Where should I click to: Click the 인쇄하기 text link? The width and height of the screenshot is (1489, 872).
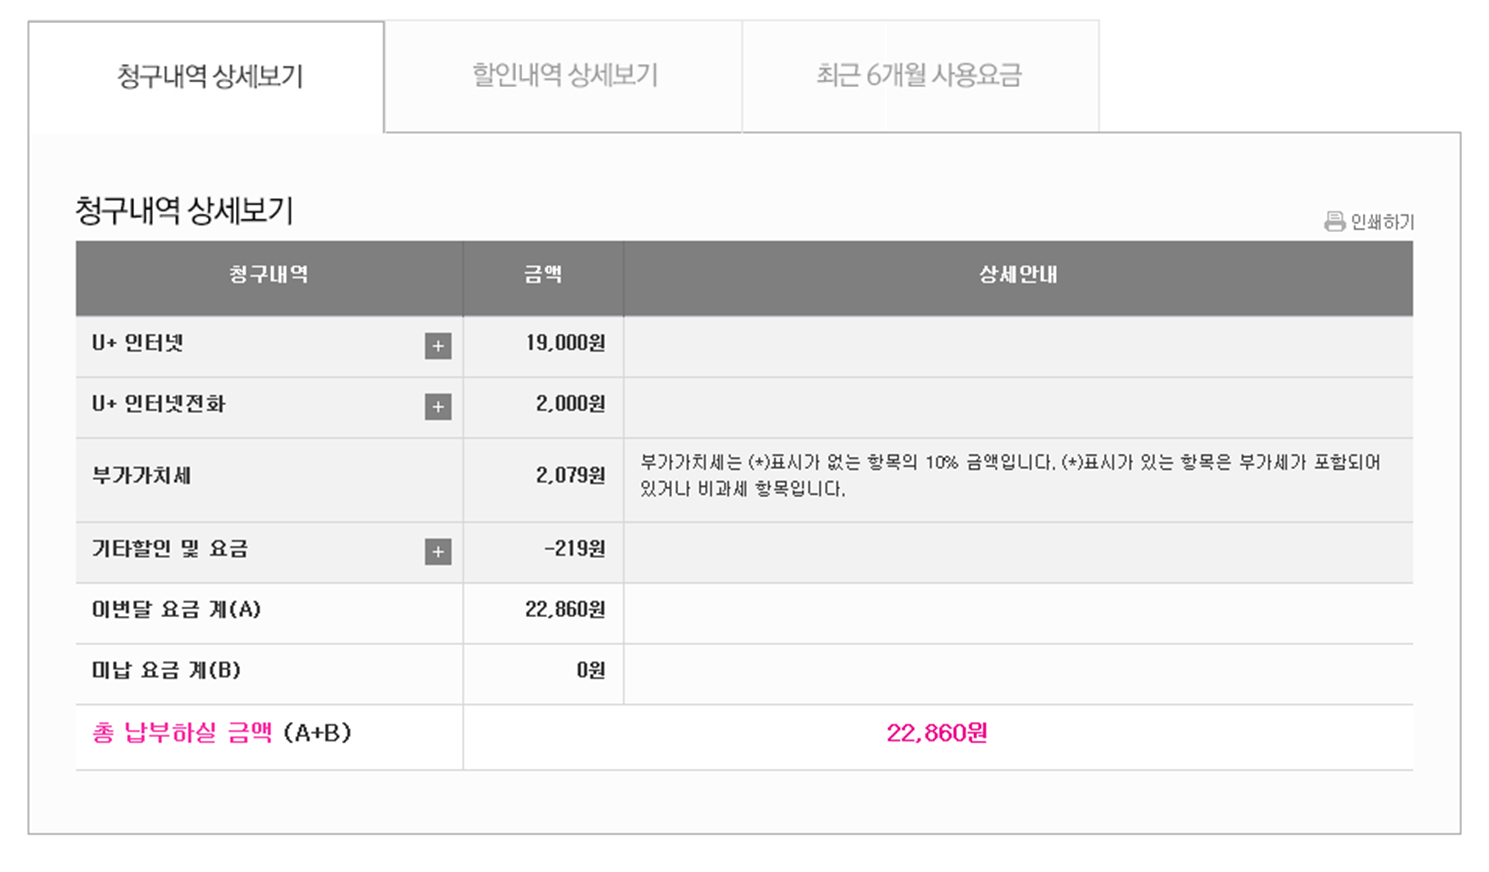coord(1382,222)
